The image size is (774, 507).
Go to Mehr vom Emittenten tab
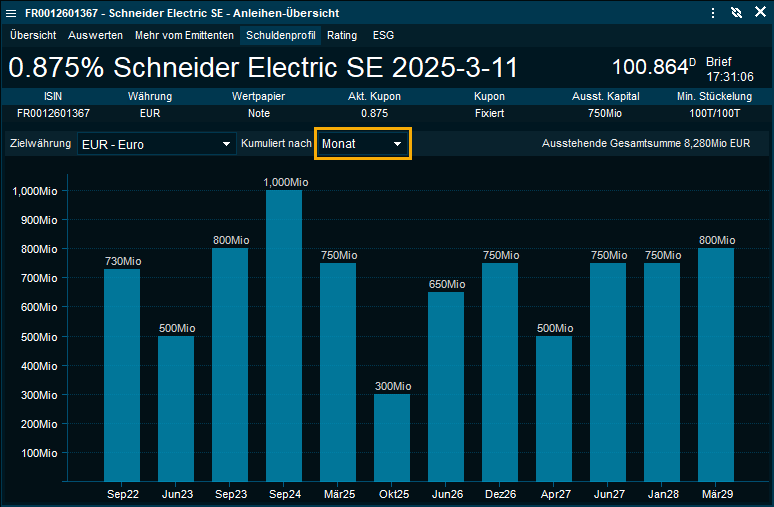tap(185, 35)
